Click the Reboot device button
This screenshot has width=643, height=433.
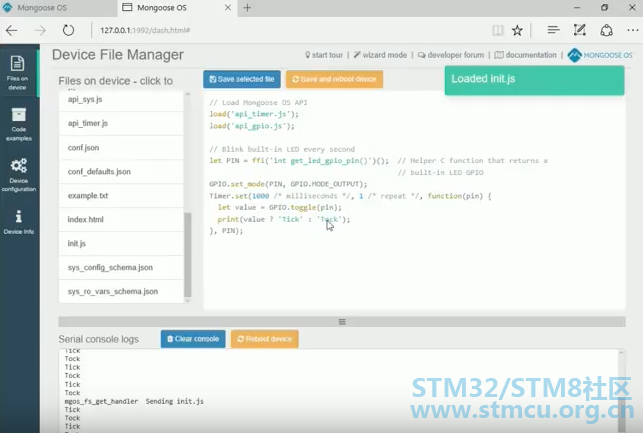tap(264, 339)
